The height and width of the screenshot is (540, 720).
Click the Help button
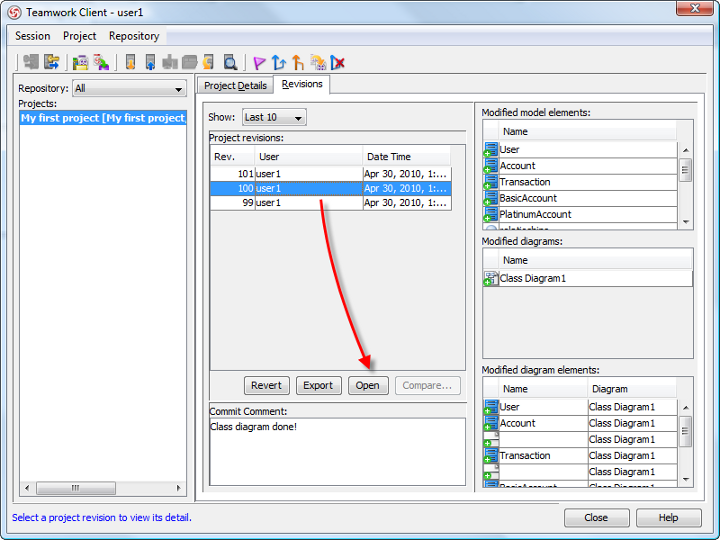[669, 518]
